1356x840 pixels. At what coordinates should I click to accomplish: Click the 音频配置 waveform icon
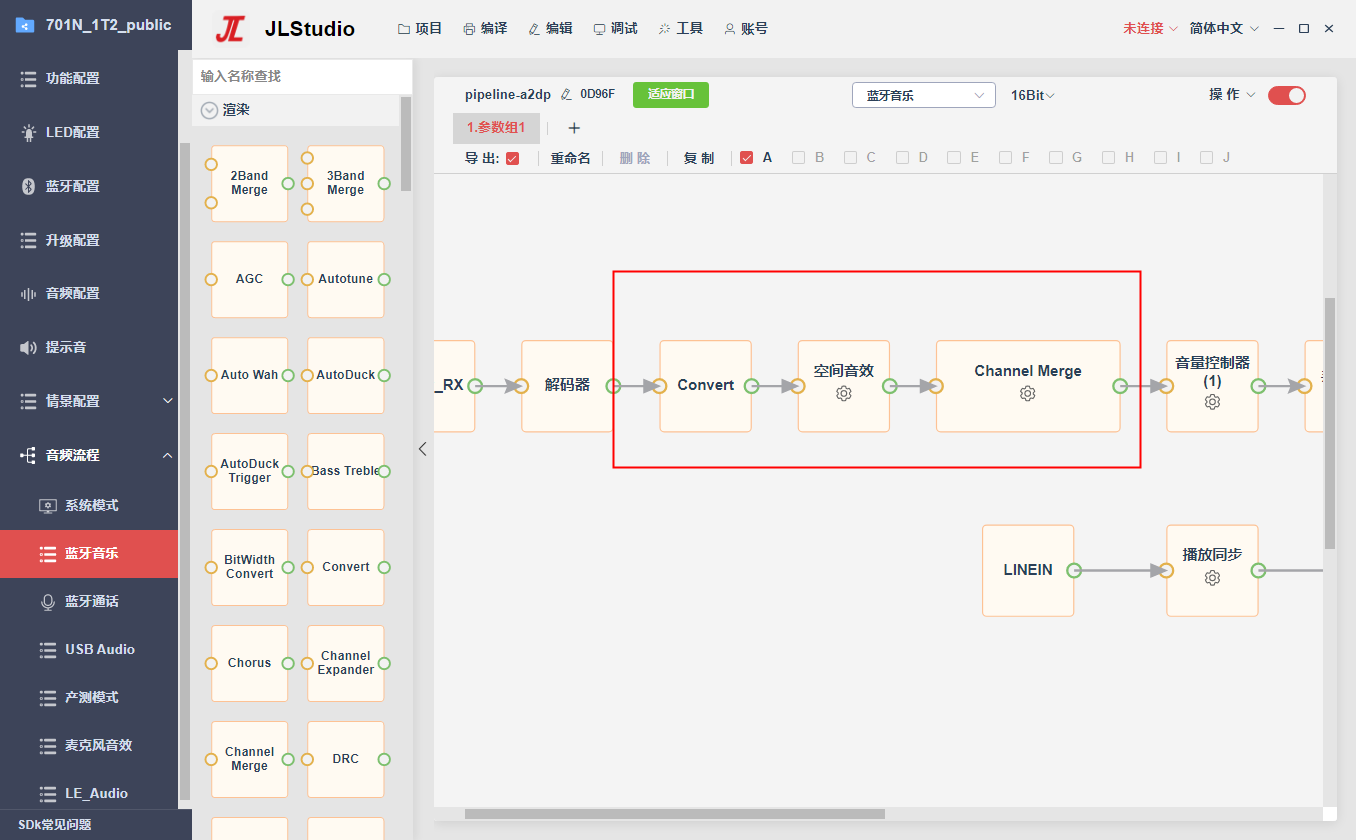click(x=28, y=293)
